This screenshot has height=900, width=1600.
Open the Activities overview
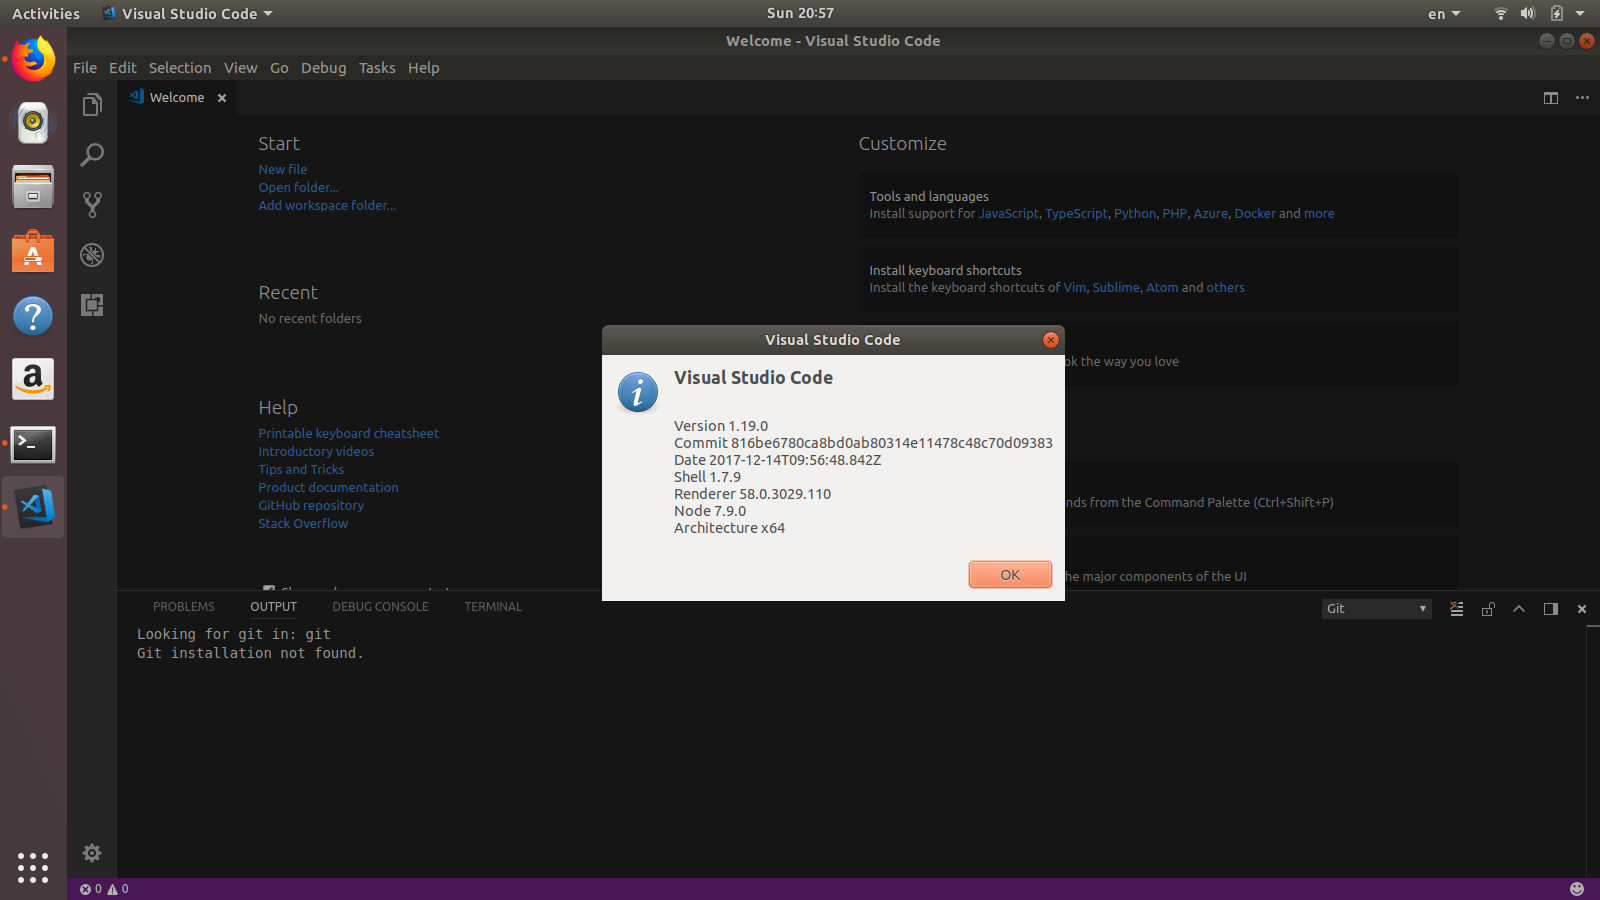[46, 13]
